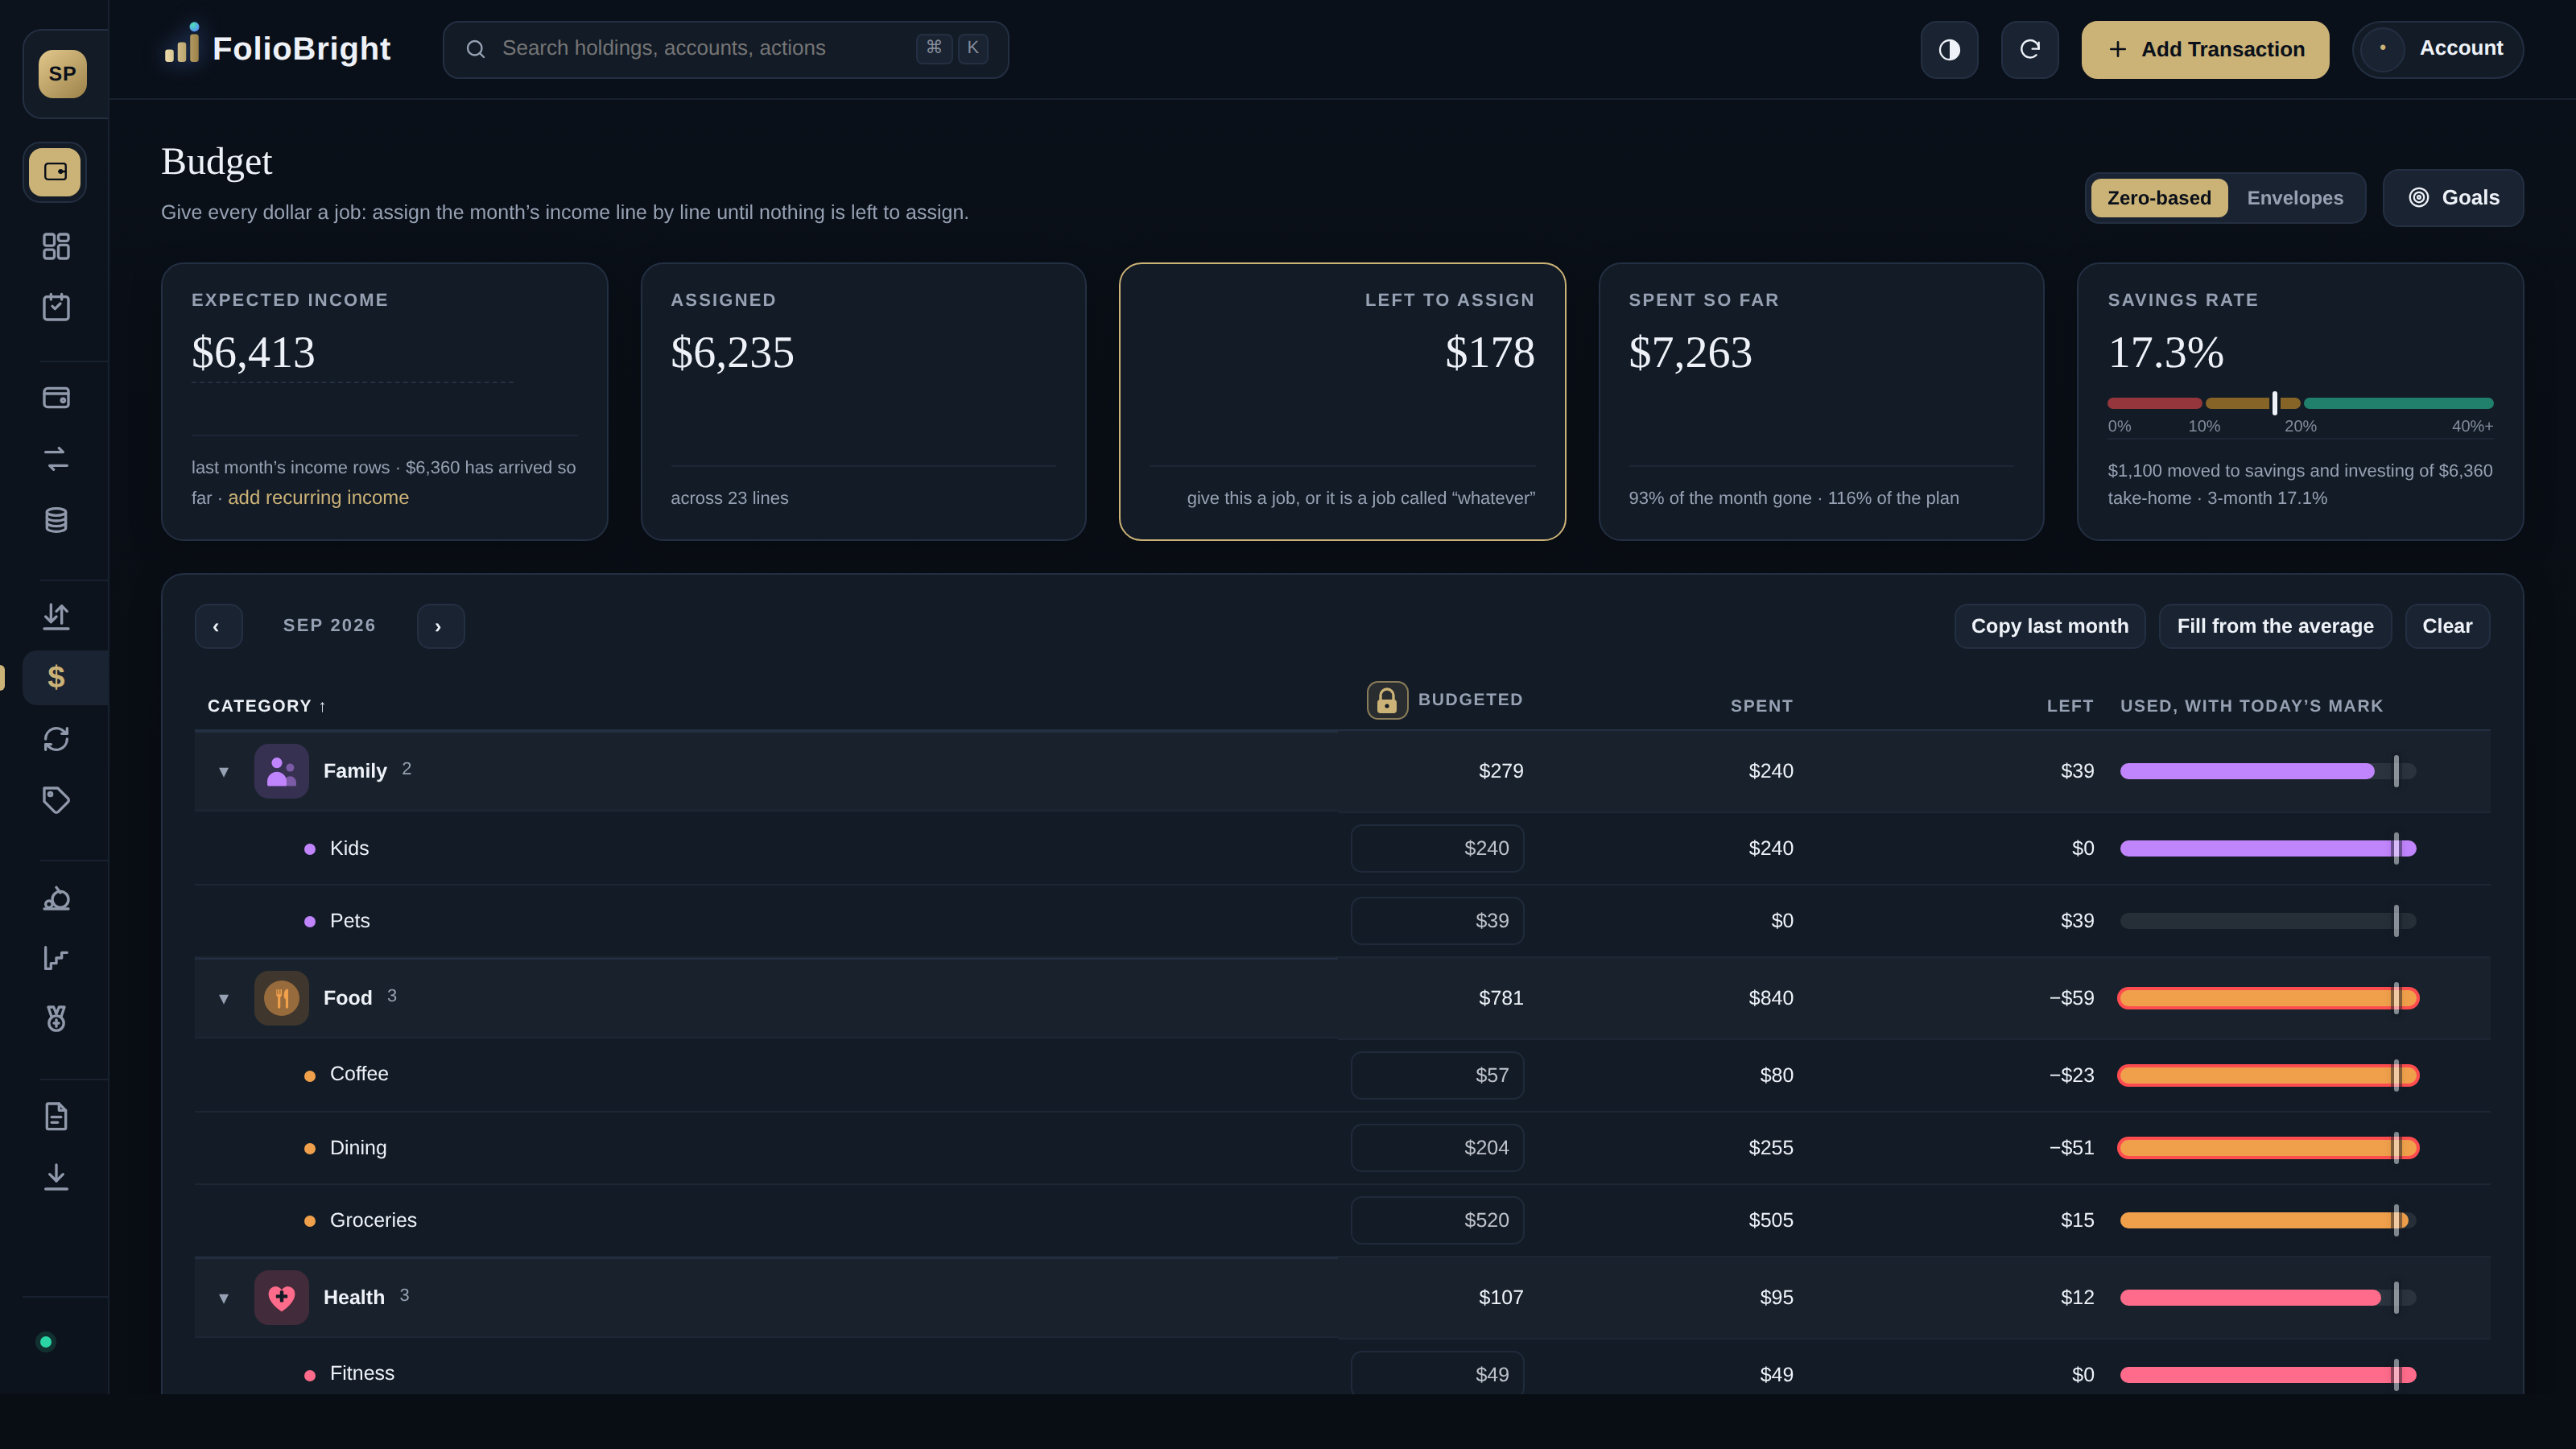The width and height of the screenshot is (2576, 1449).
Task: Click Copy last month
Action: point(2049,626)
